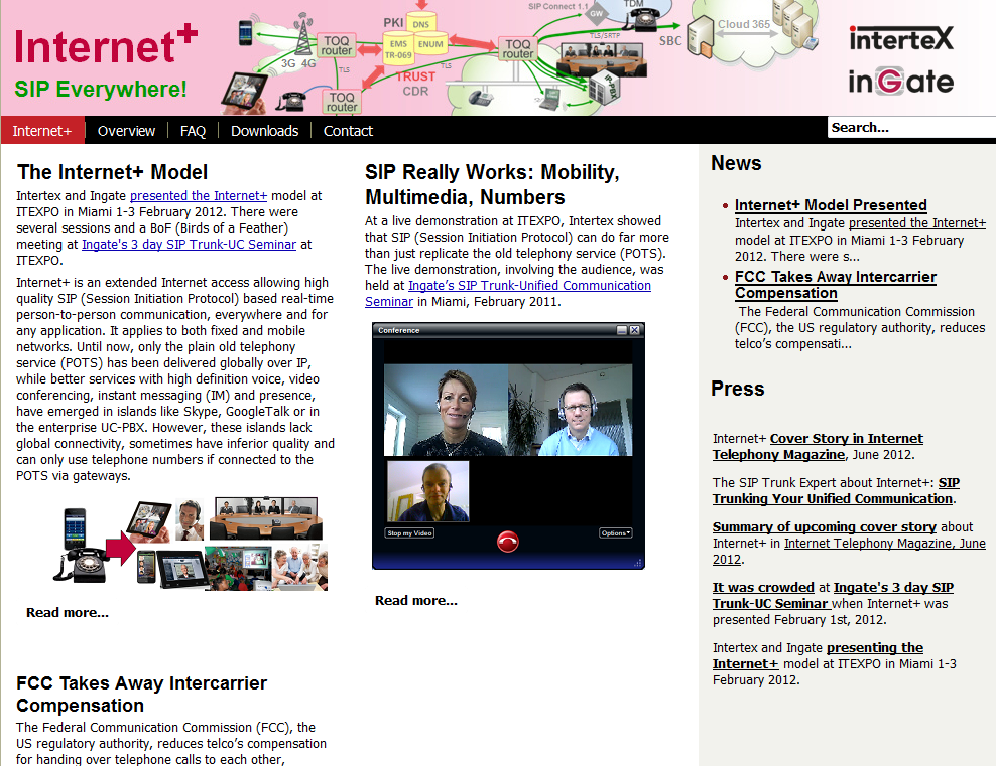Click the devices collage image
Screen dimensions: 996x766
(x=191, y=544)
